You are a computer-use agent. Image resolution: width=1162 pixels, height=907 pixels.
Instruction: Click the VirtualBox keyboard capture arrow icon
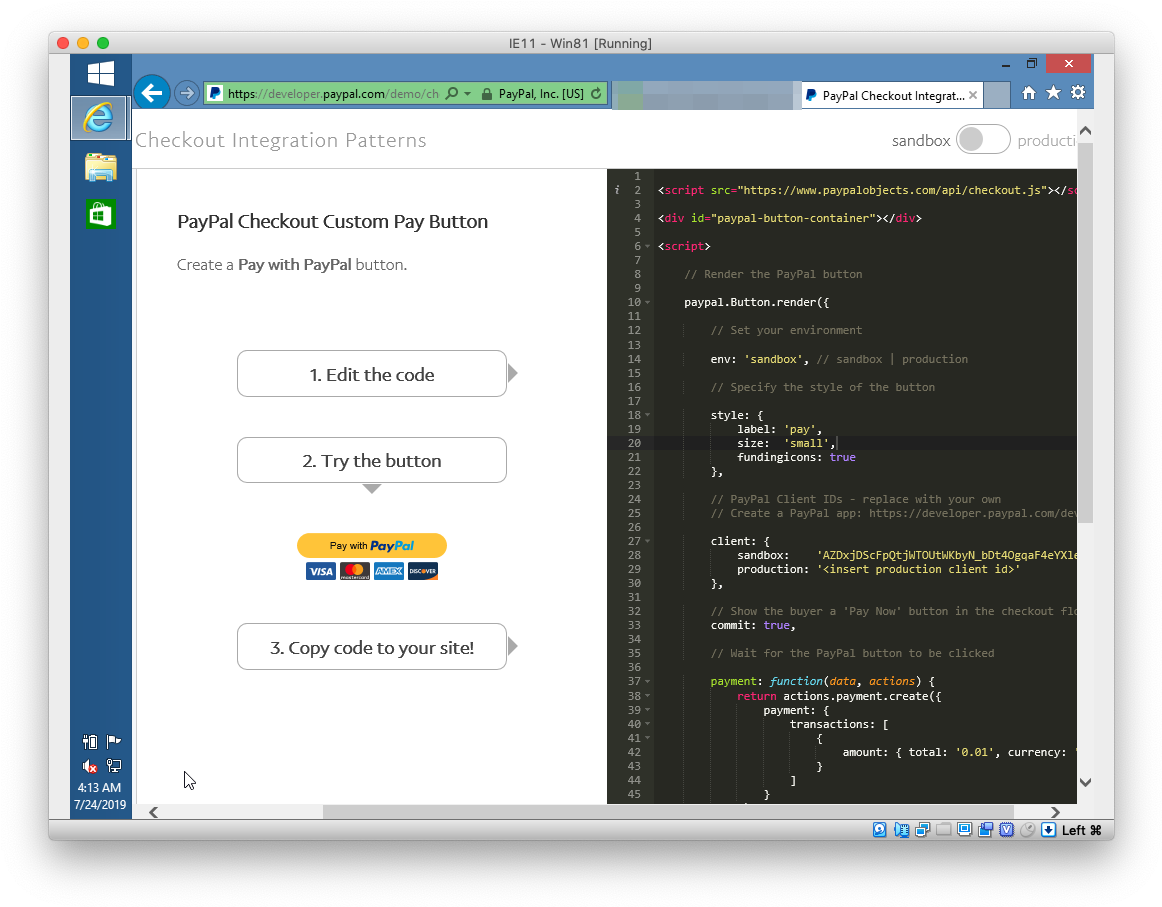1049,830
